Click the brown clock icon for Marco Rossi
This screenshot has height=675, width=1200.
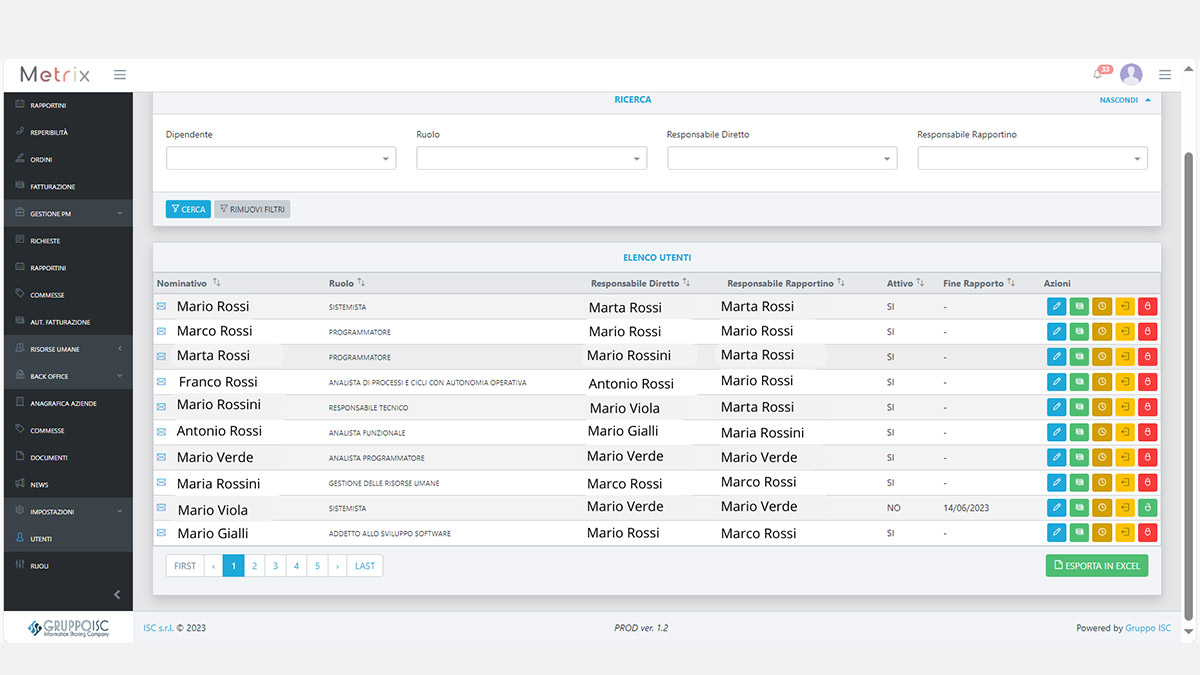tap(1102, 331)
